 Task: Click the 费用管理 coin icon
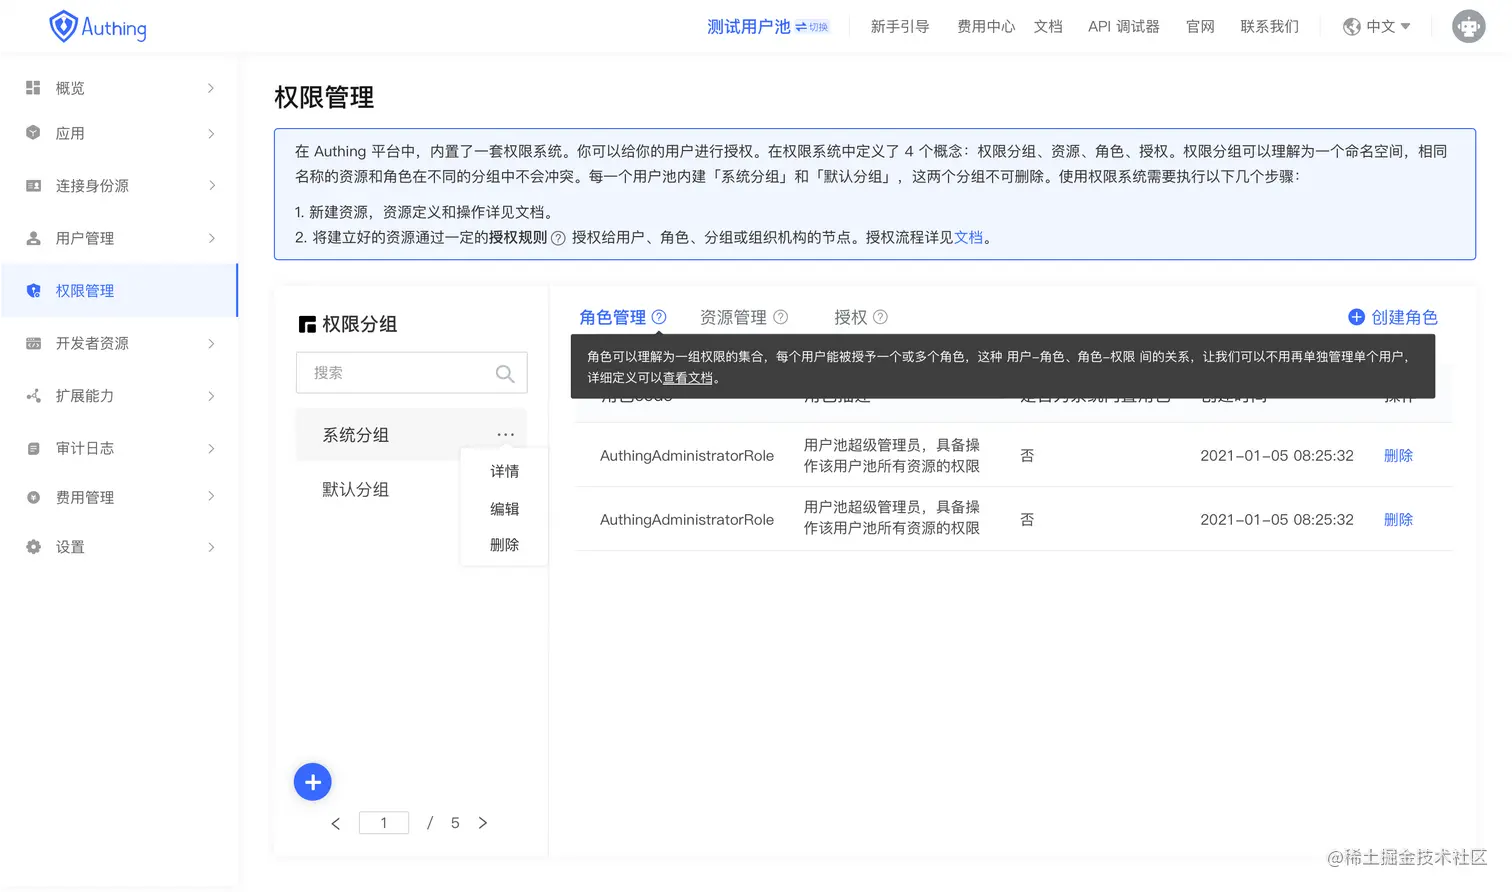(33, 497)
